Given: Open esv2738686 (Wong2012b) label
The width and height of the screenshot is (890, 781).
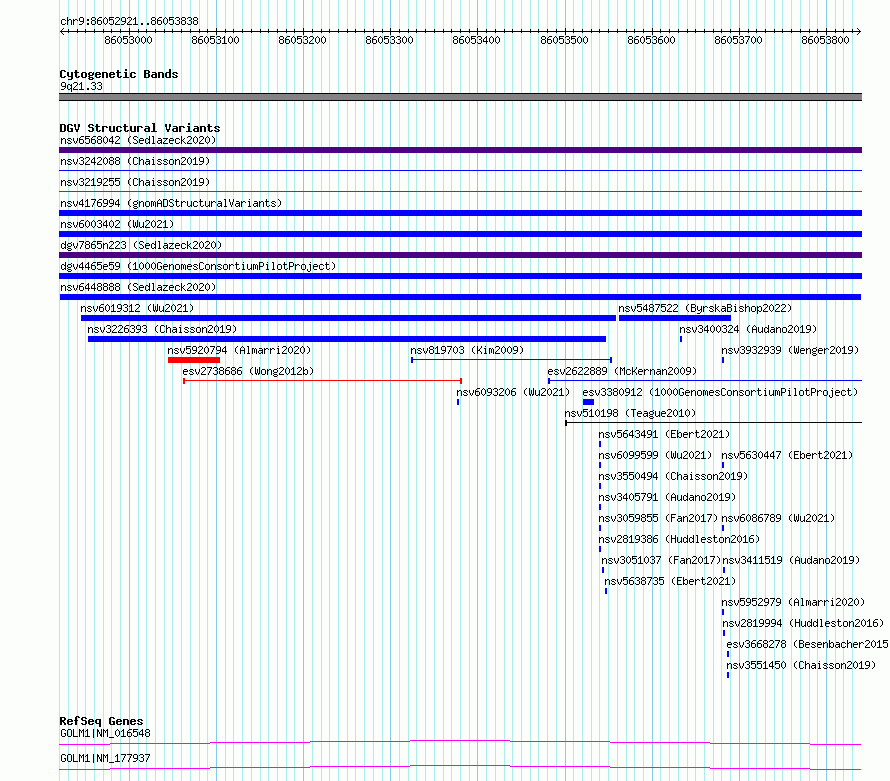Looking at the screenshot, I should point(248,371).
